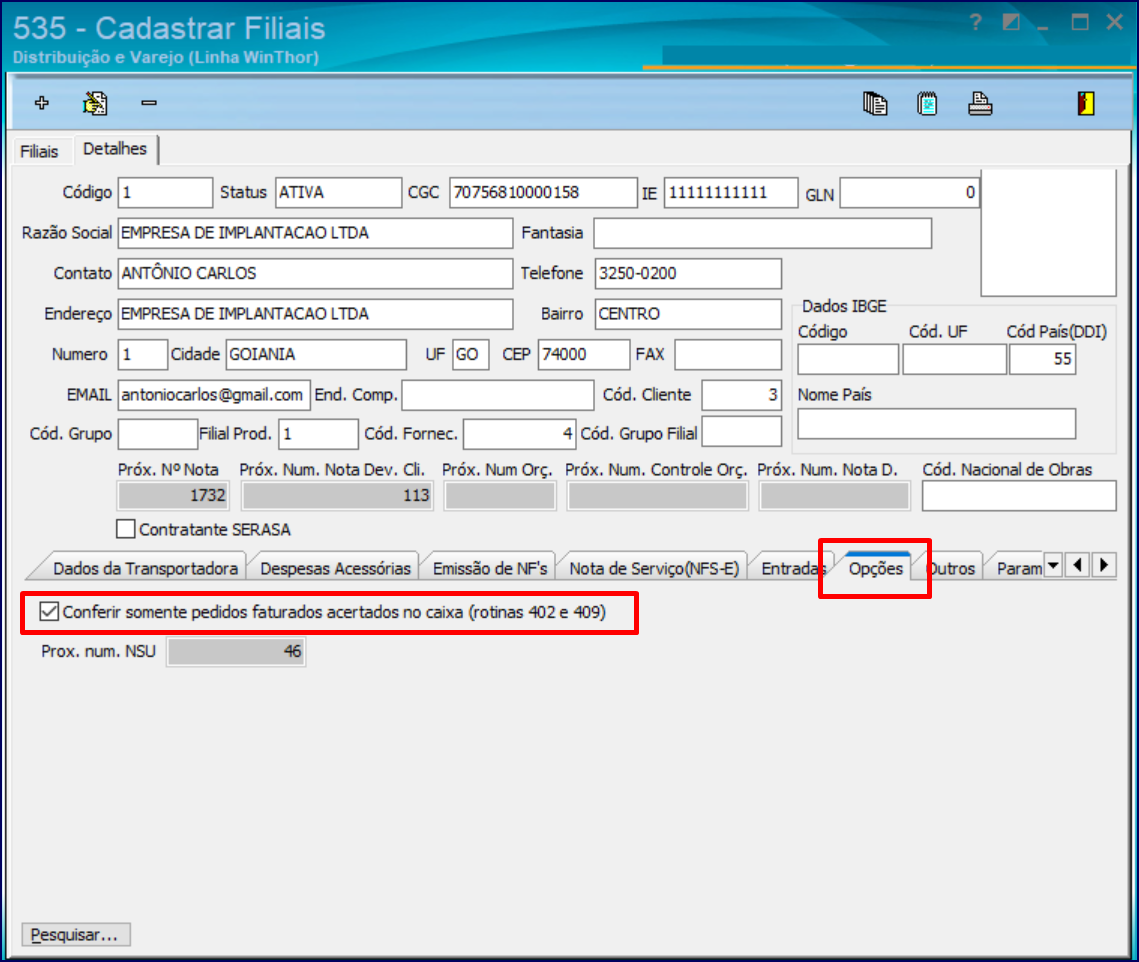Click the notepad icon in toolbar
Image resolution: width=1139 pixels, height=962 pixels.
tap(927, 103)
